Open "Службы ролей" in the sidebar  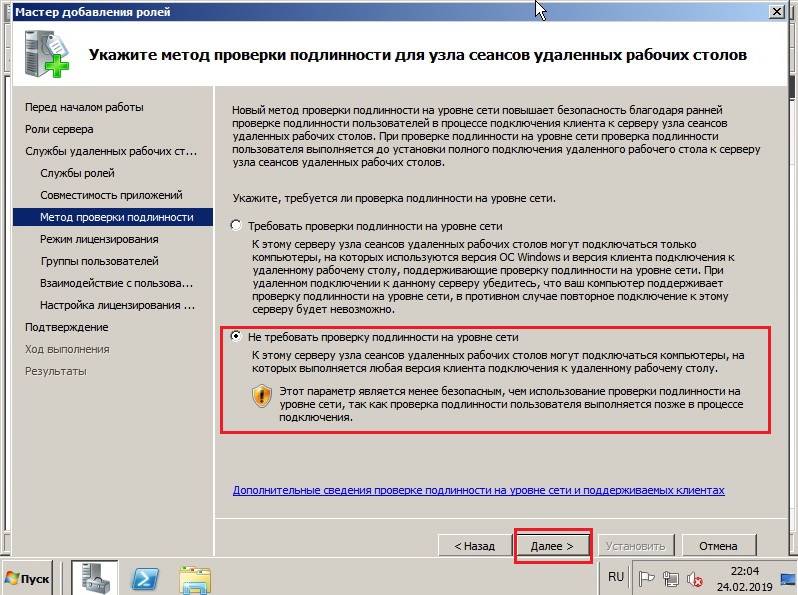pos(77,173)
